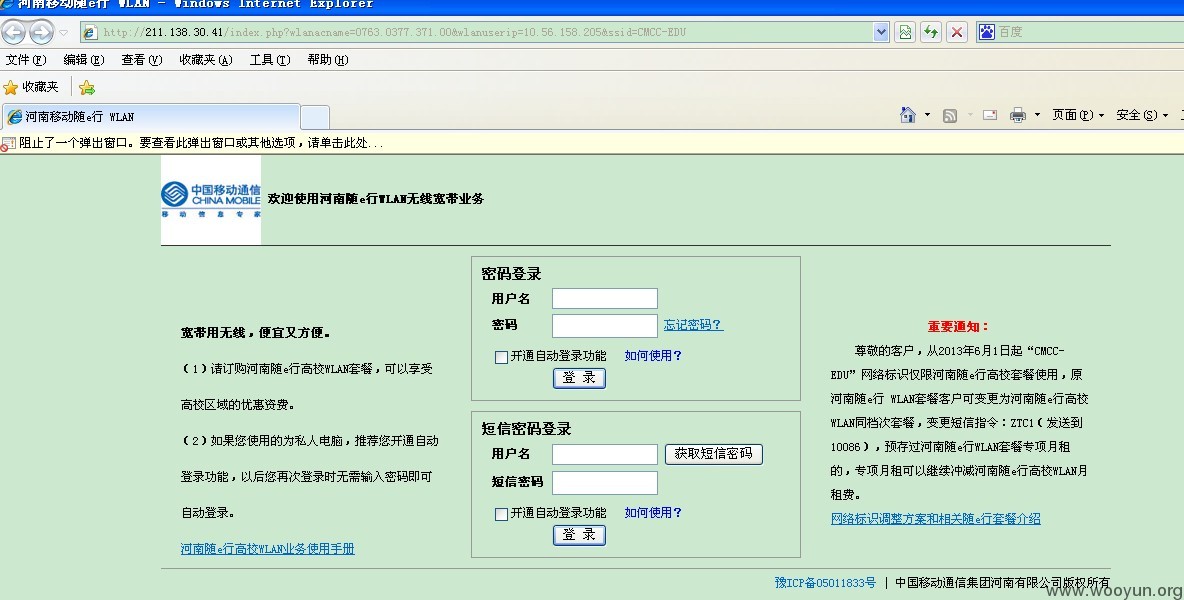Enable auto-login checkbox under 密码登录
1184x600 pixels.
pyautogui.click(x=501, y=357)
